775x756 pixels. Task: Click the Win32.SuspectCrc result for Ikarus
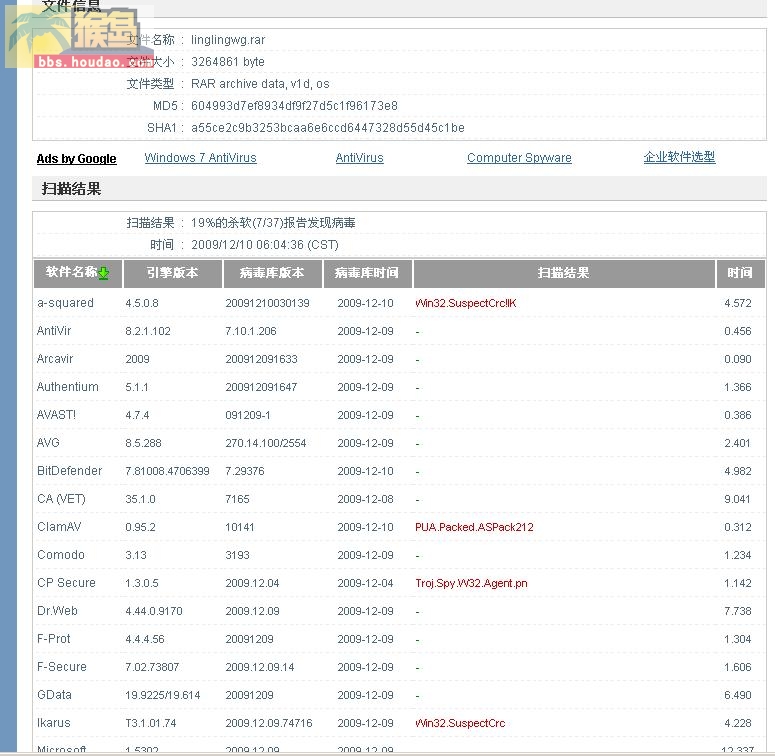460,723
